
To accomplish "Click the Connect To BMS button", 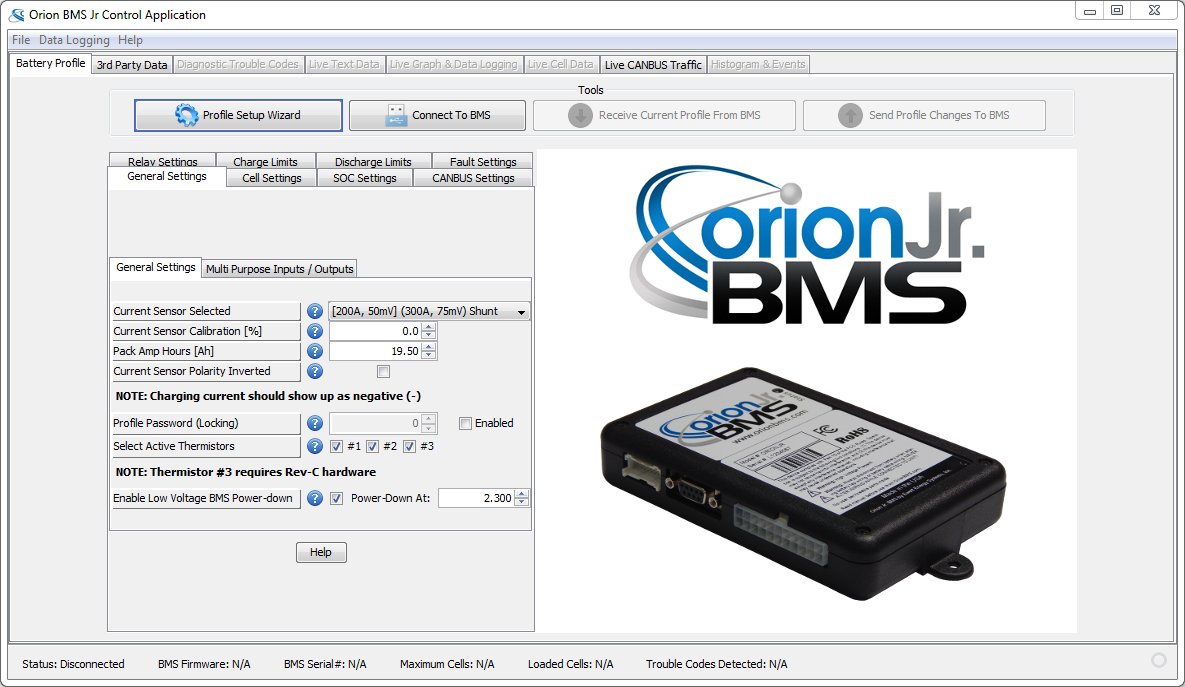I will (438, 116).
